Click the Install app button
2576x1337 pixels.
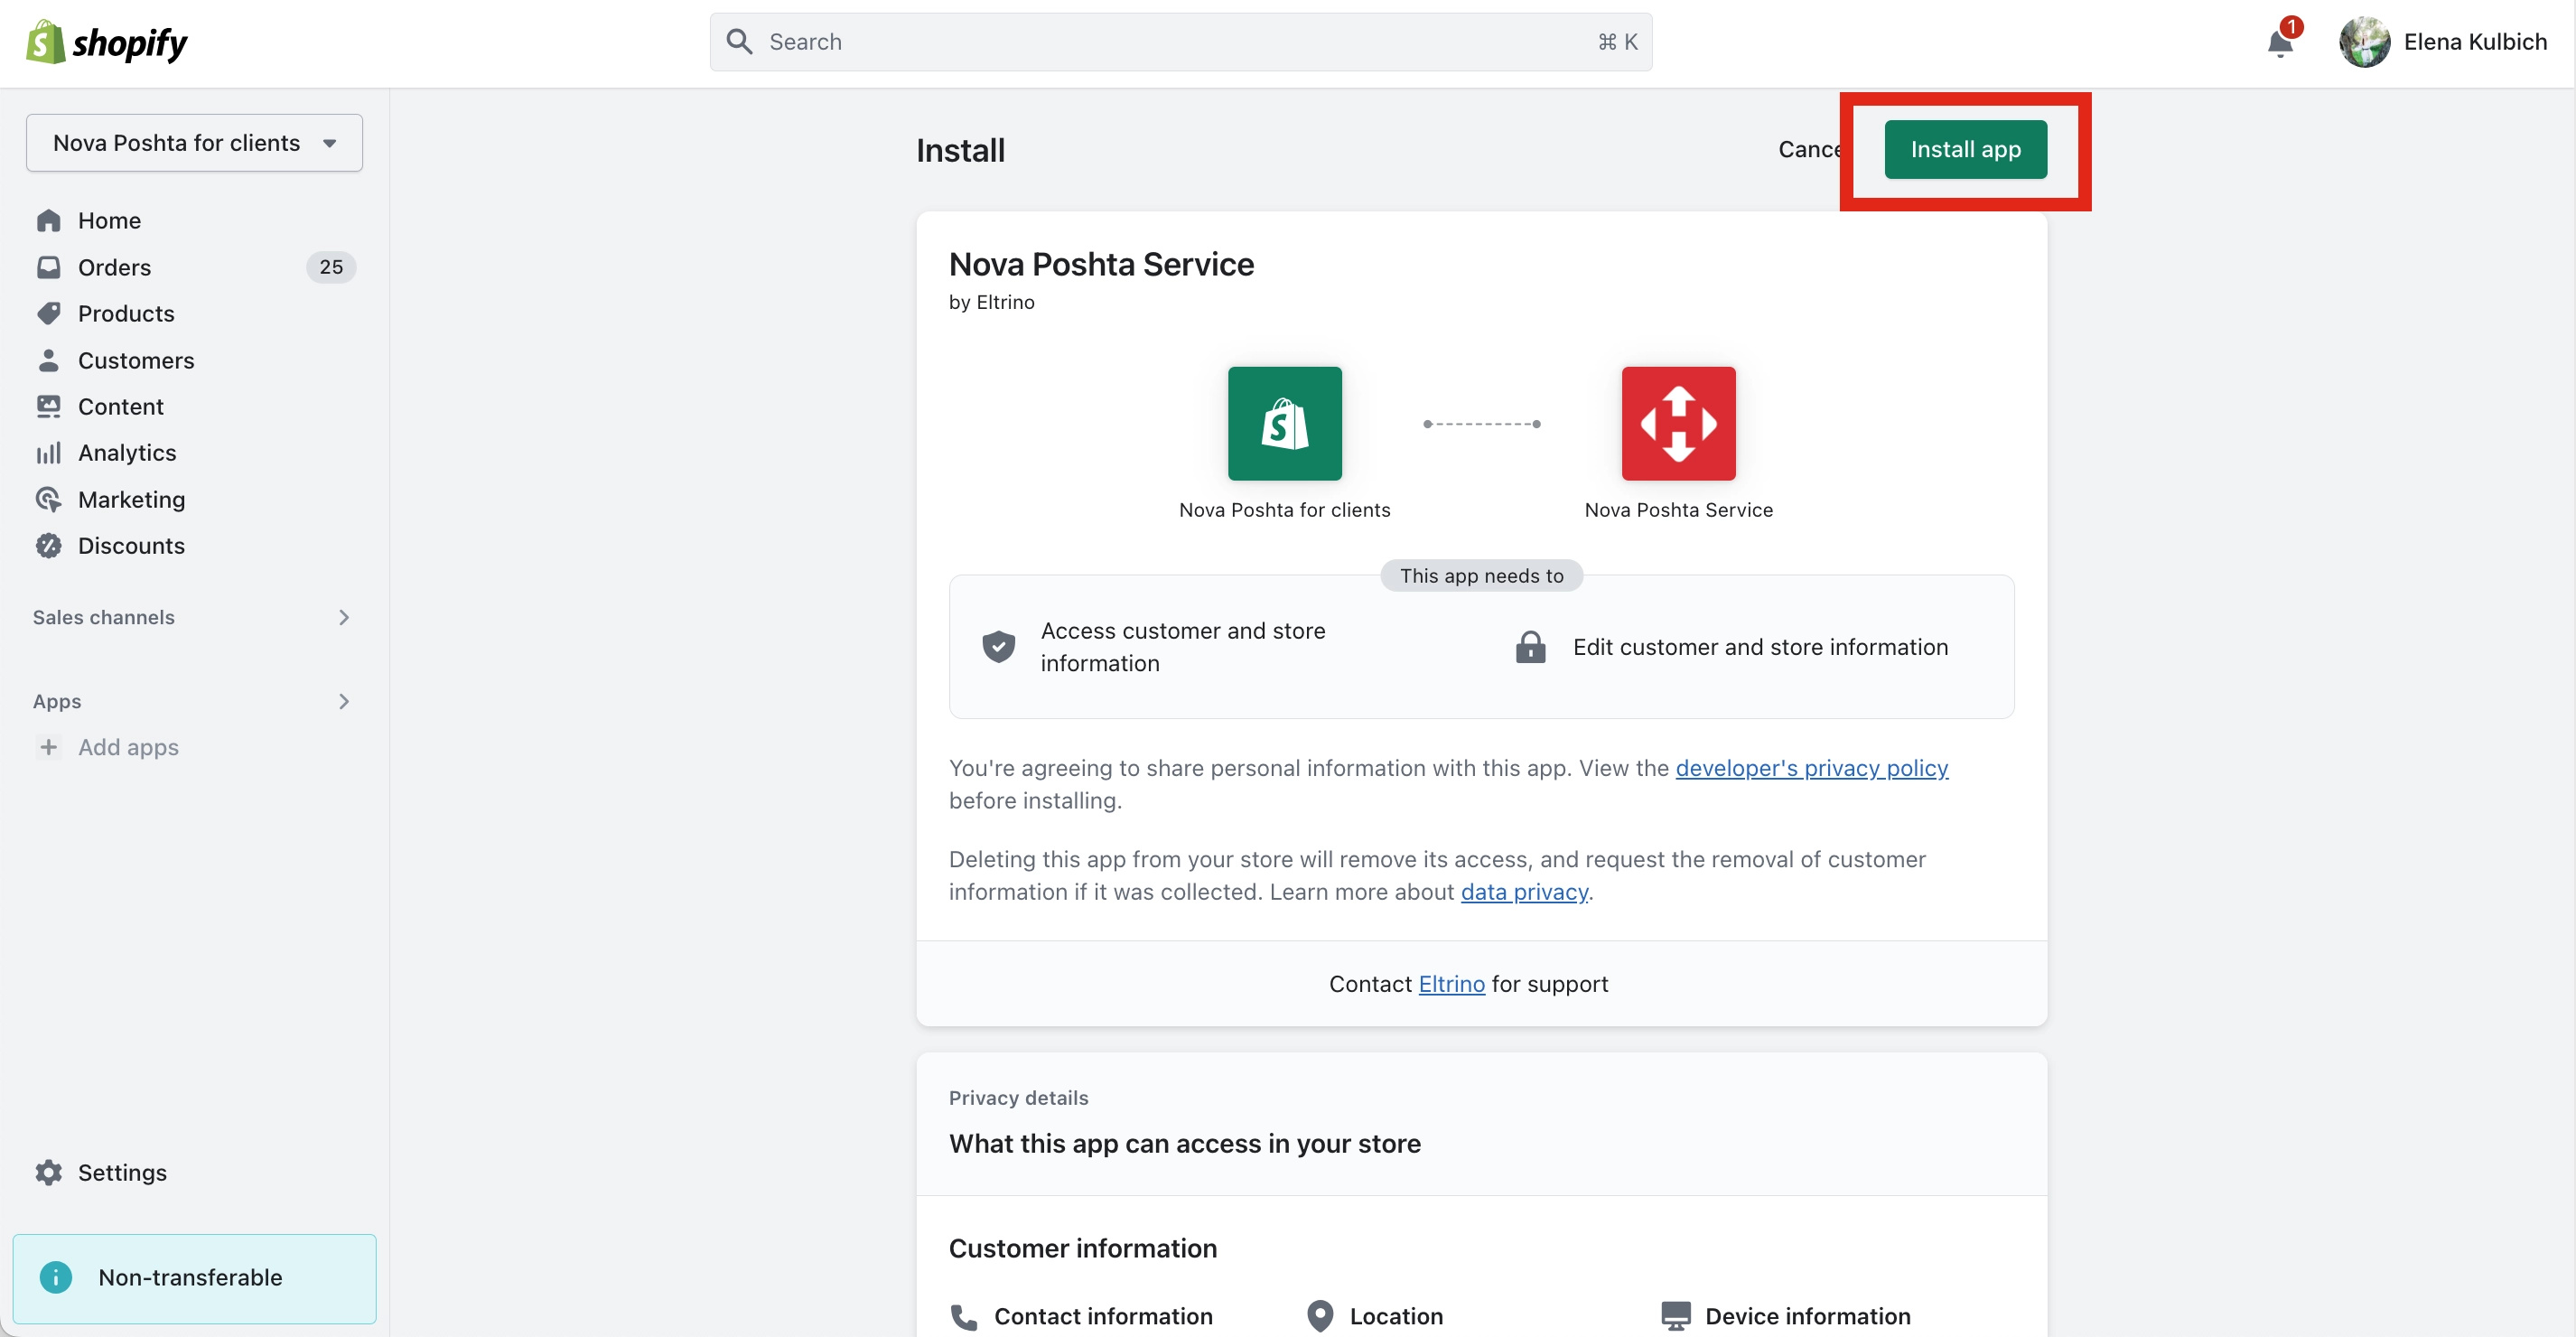tap(1965, 149)
